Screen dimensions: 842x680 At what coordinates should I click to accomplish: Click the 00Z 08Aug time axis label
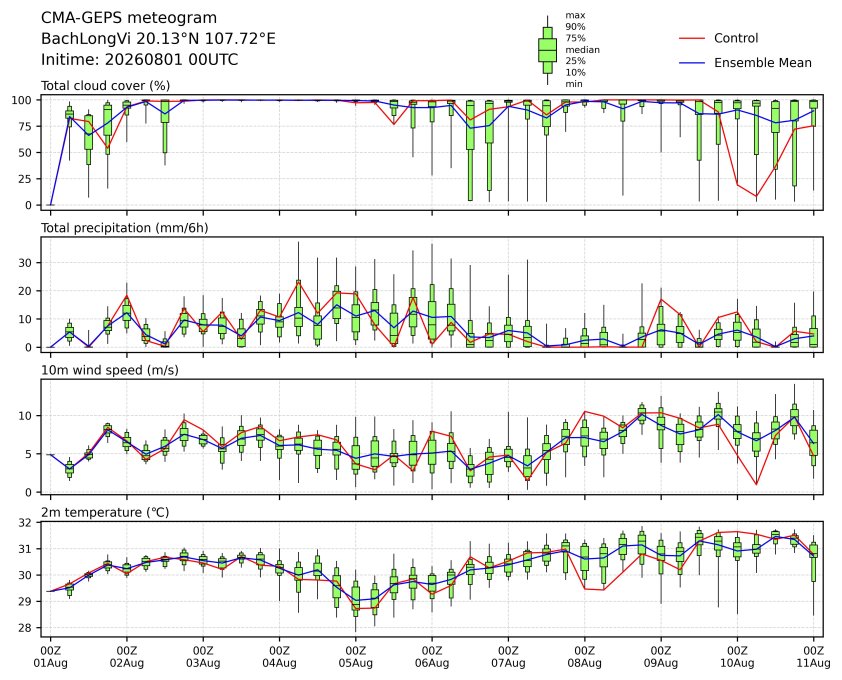(584, 657)
